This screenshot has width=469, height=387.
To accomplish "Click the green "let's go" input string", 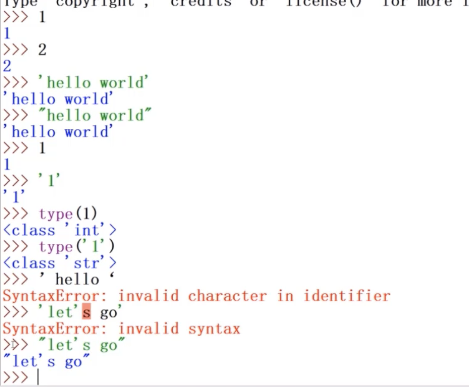I will tap(82, 345).
